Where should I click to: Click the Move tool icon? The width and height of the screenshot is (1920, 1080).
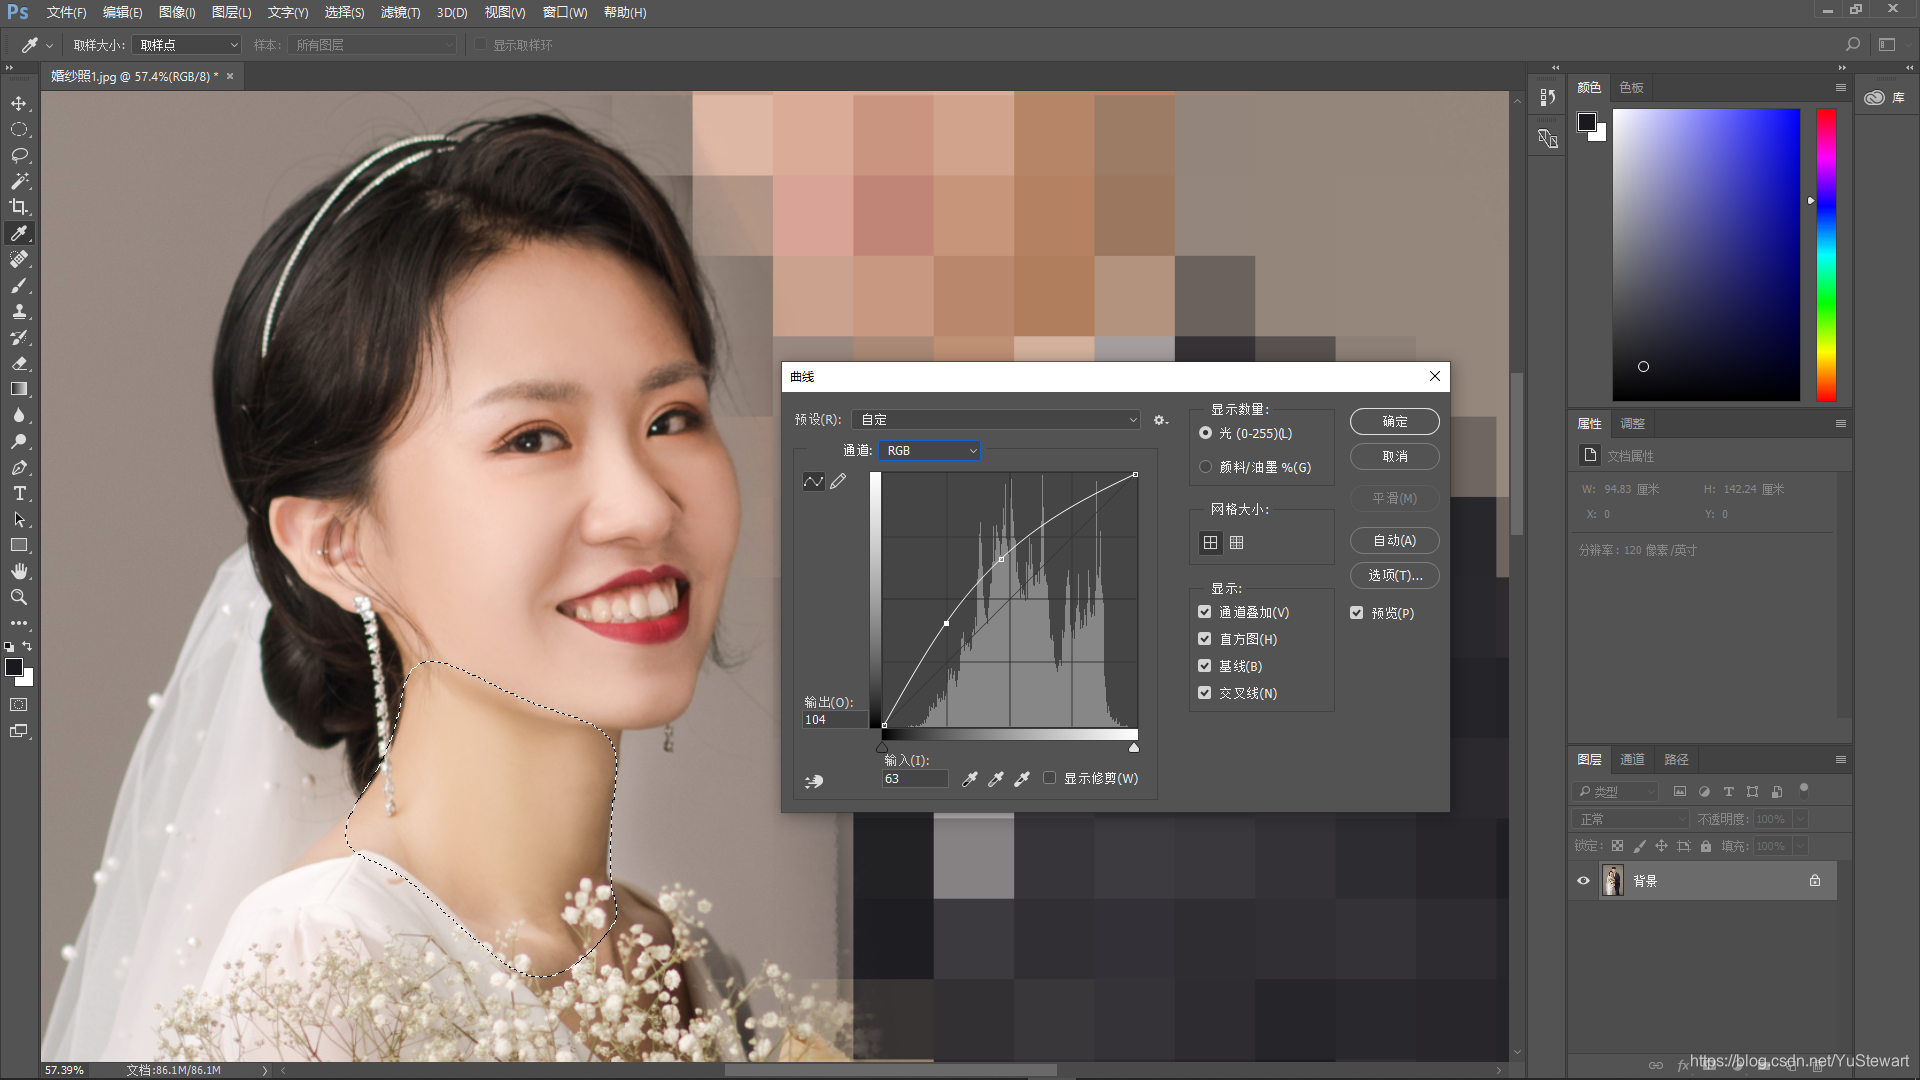pyautogui.click(x=18, y=103)
